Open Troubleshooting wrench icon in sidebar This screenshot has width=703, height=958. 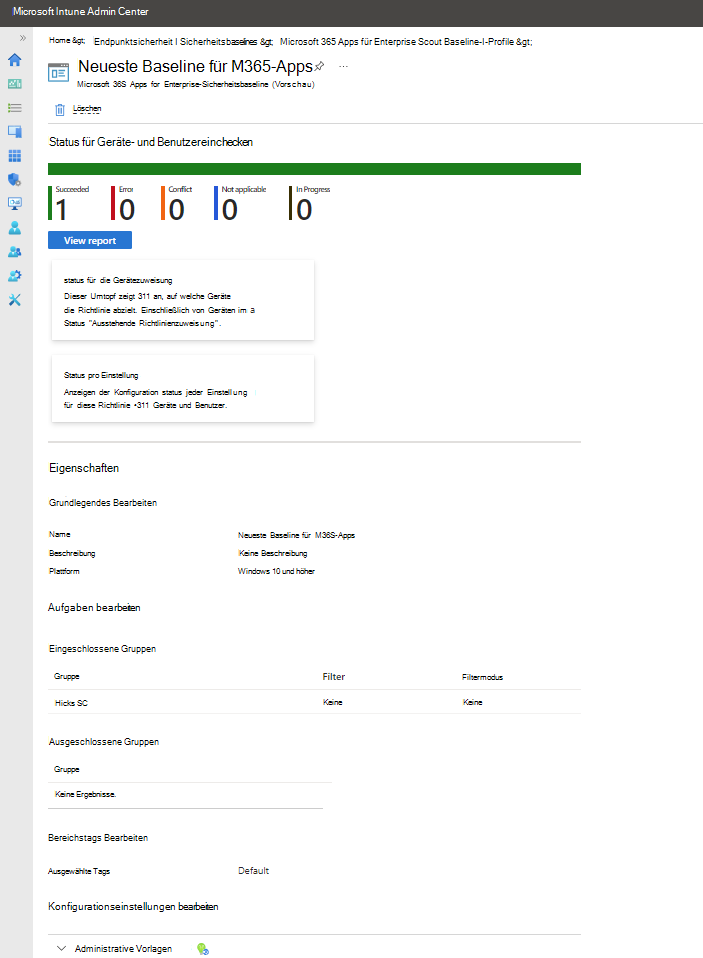coord(15,300)
